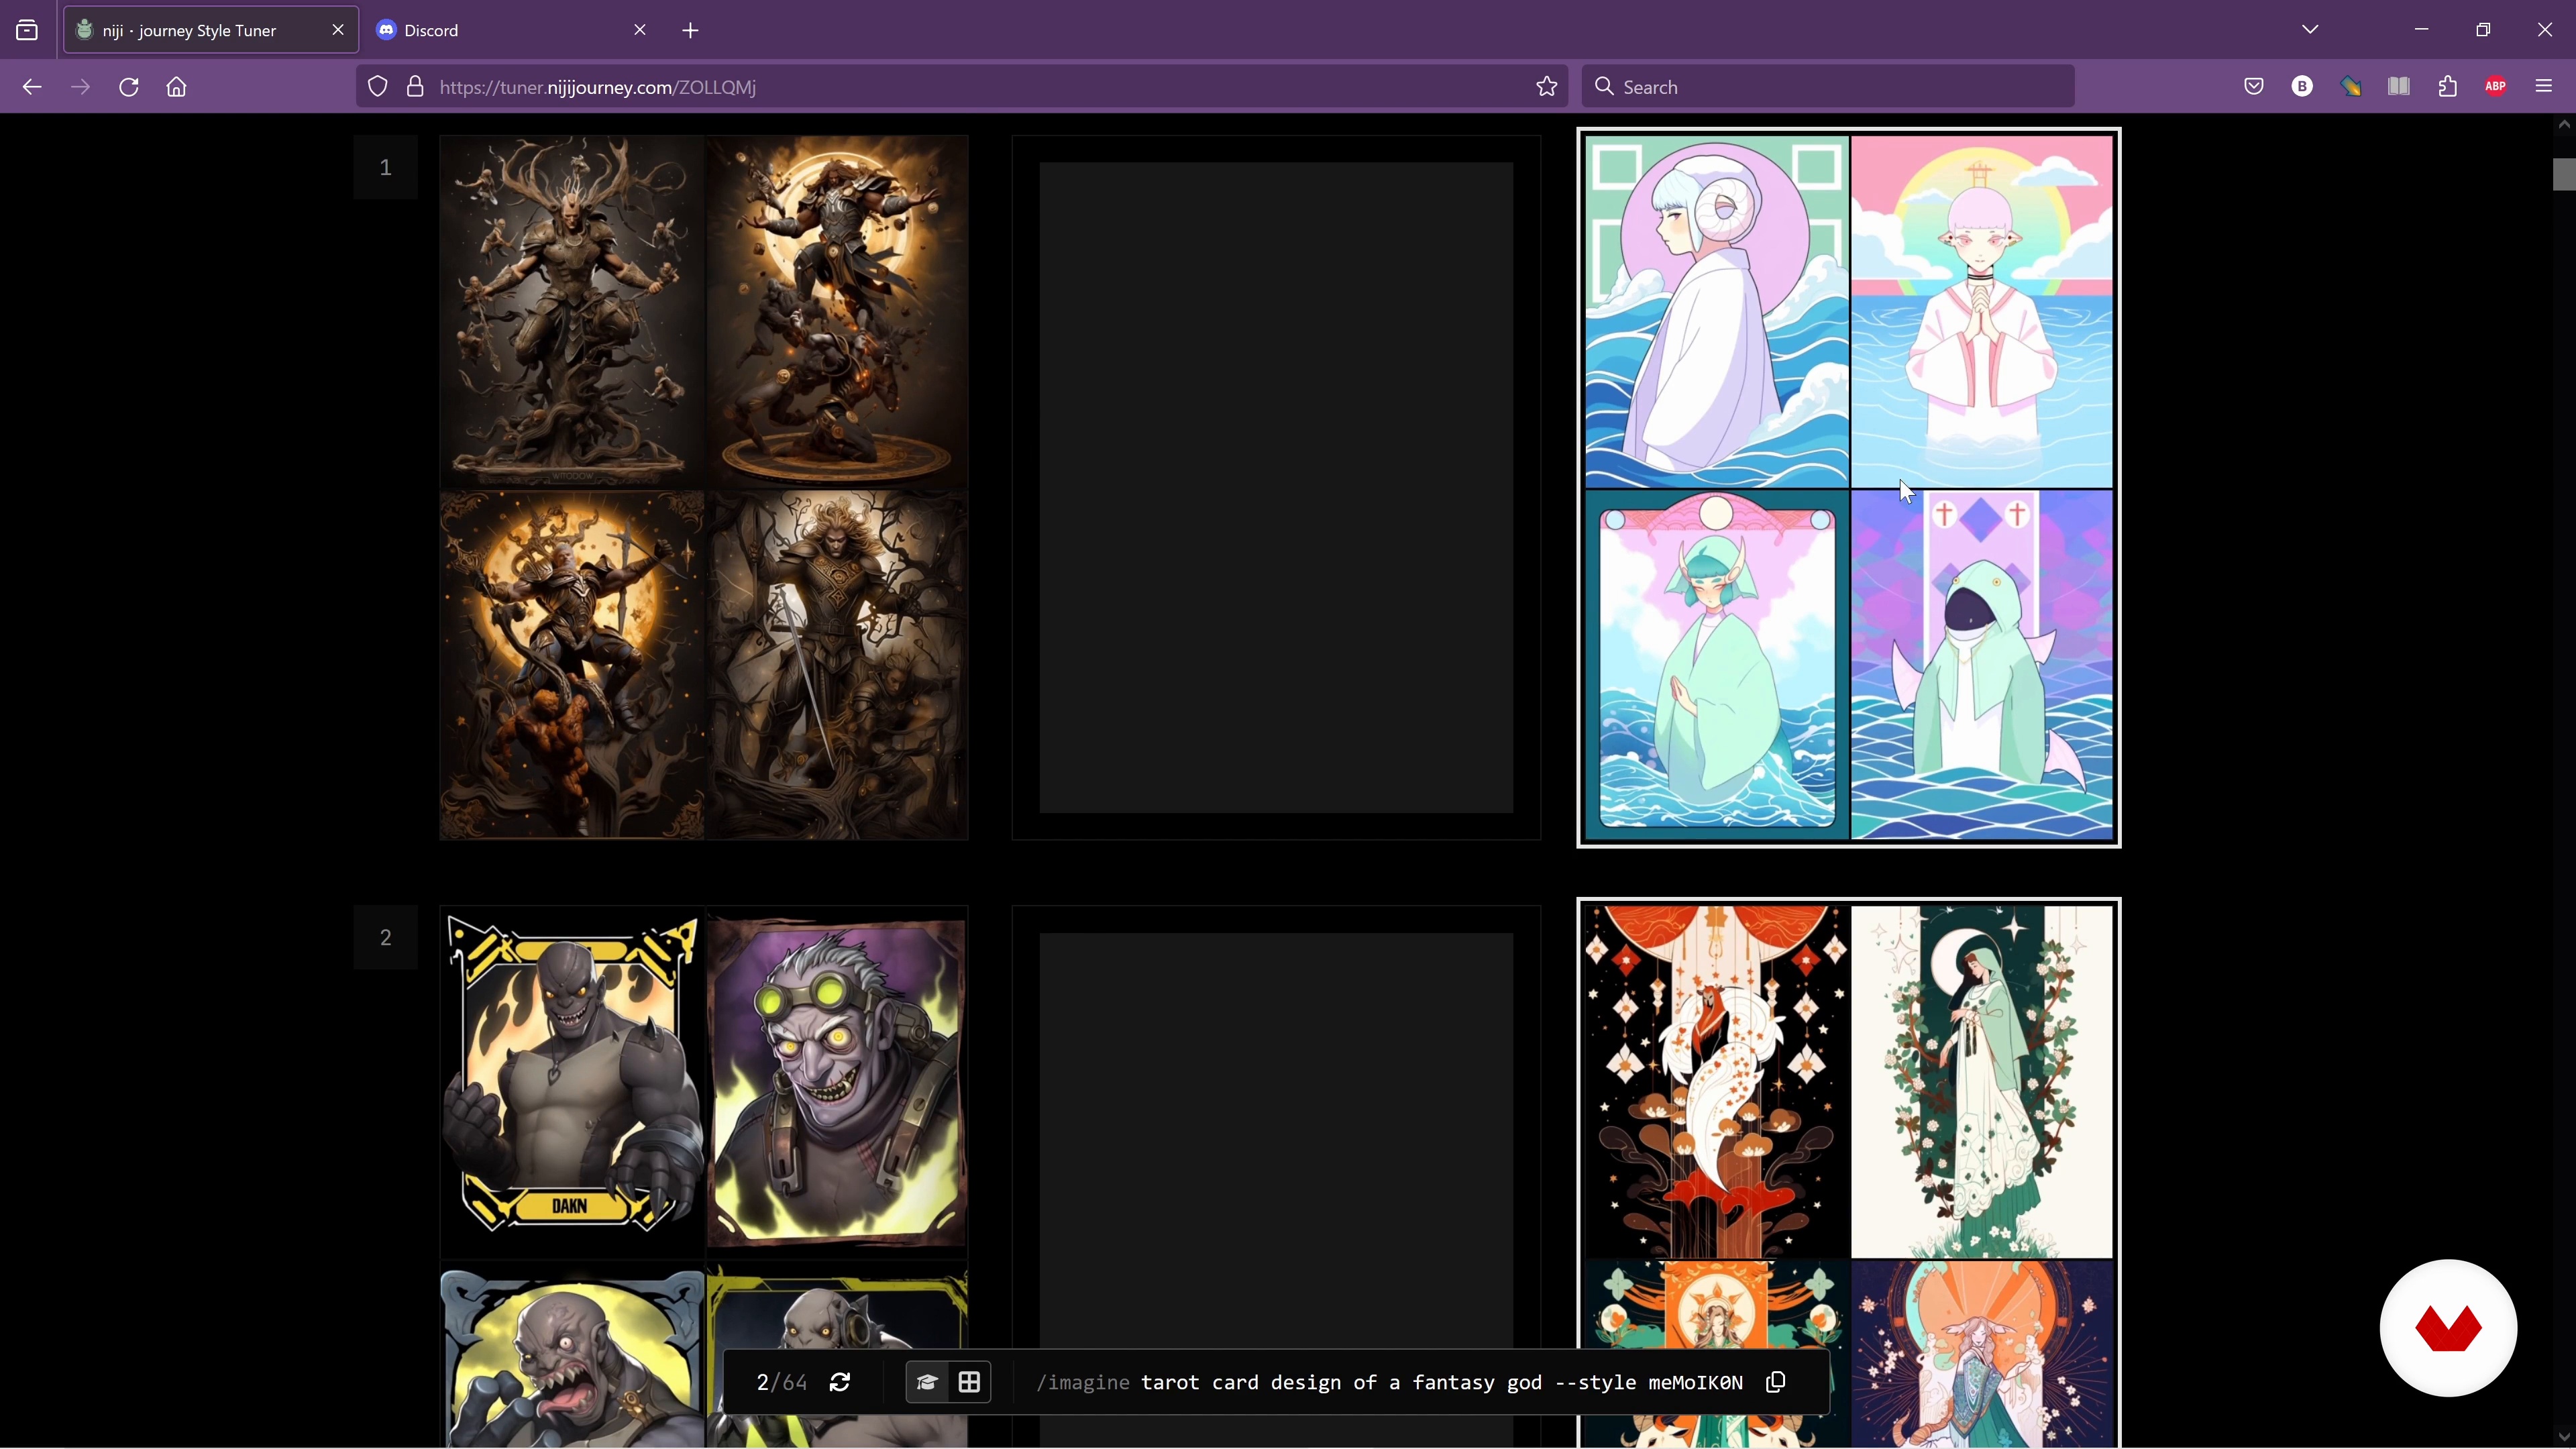This screenshot has height=1449, width=2576.
Task: Open the B extension icon
Action: click(2302, 87)
